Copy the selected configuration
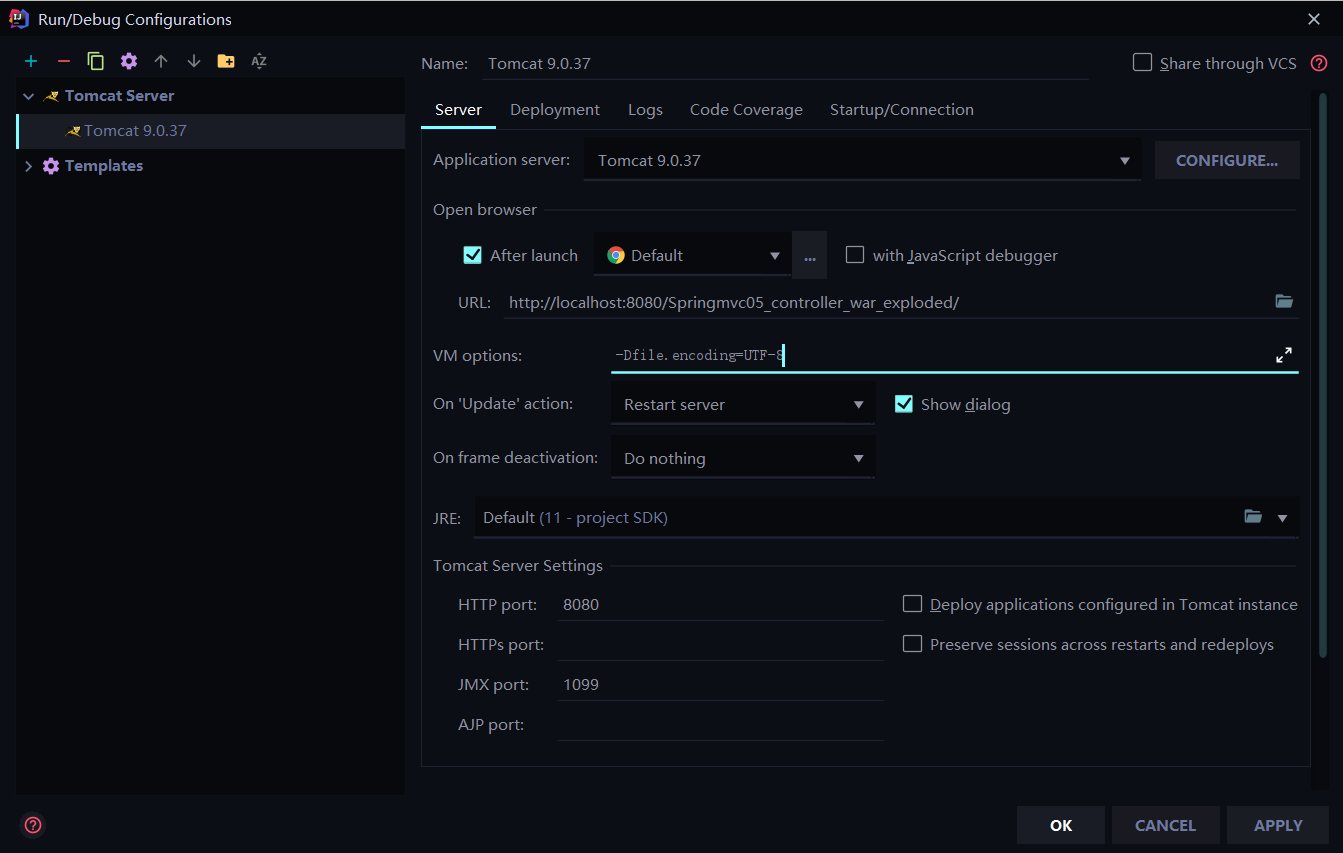This screenshot has width=1343, height=853. [96, 62]
